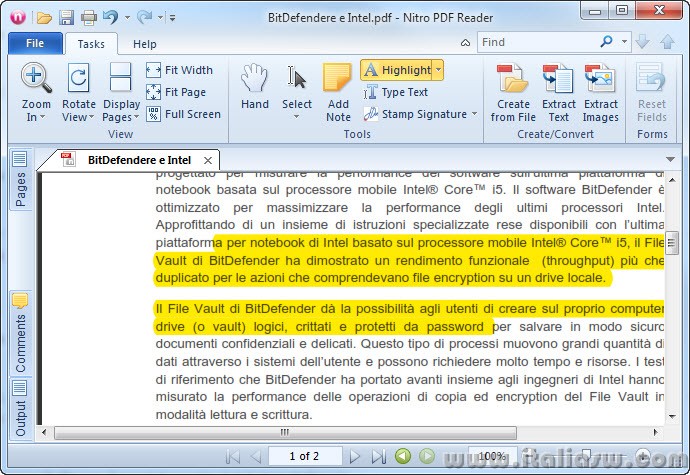Click the vertical scrollbar down arrow
This screenshot has height=475, width=690.
point(672,416)
